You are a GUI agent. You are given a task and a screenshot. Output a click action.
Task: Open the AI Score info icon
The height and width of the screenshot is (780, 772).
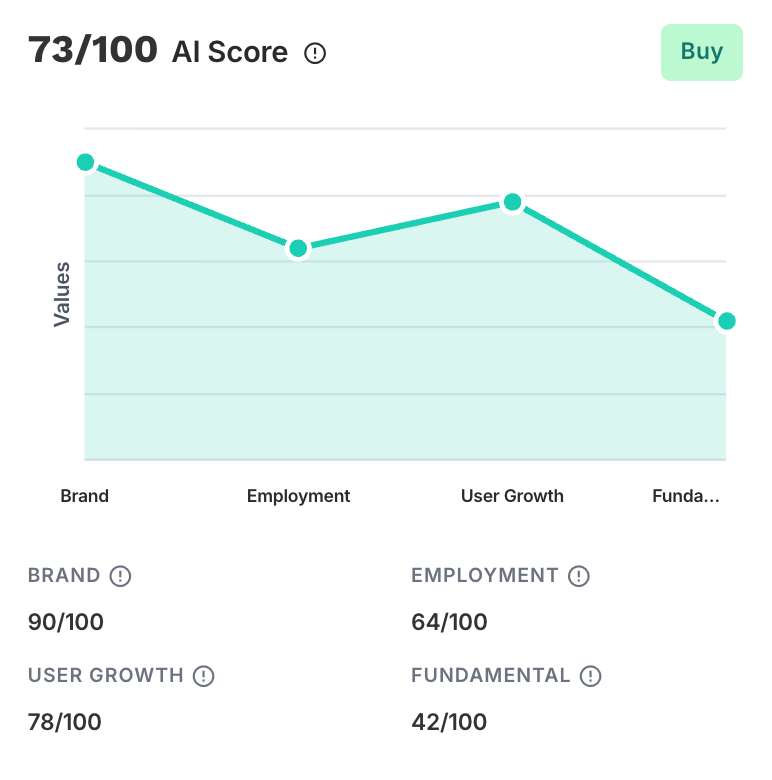[x=315, y=53]
